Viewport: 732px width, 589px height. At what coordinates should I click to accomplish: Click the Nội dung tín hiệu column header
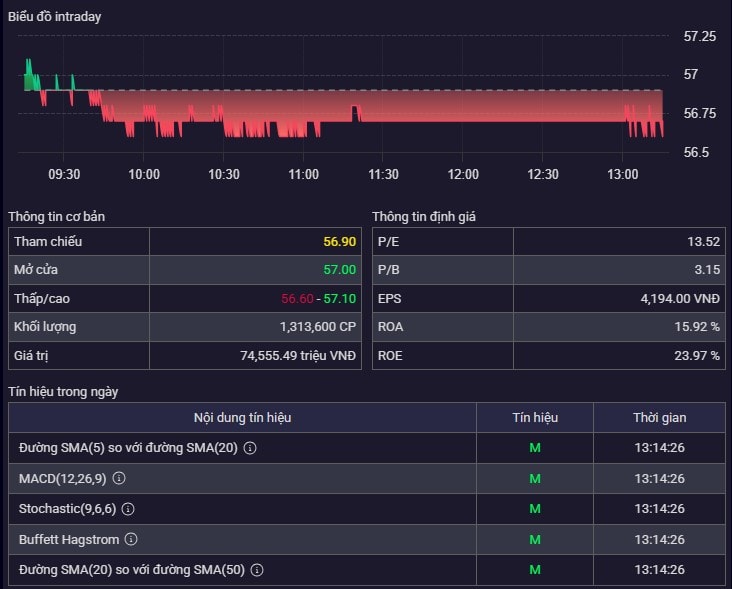click(242, 417)
